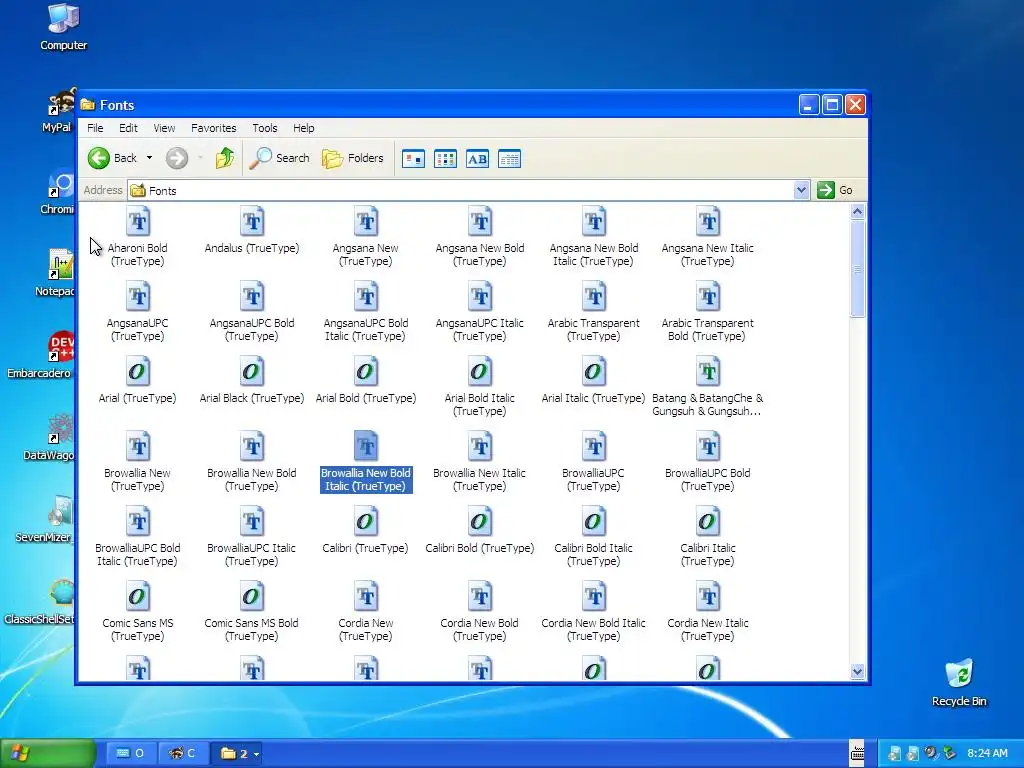Click the "Calibri Italic (TrueType)" label

click(x=708, y=554)
